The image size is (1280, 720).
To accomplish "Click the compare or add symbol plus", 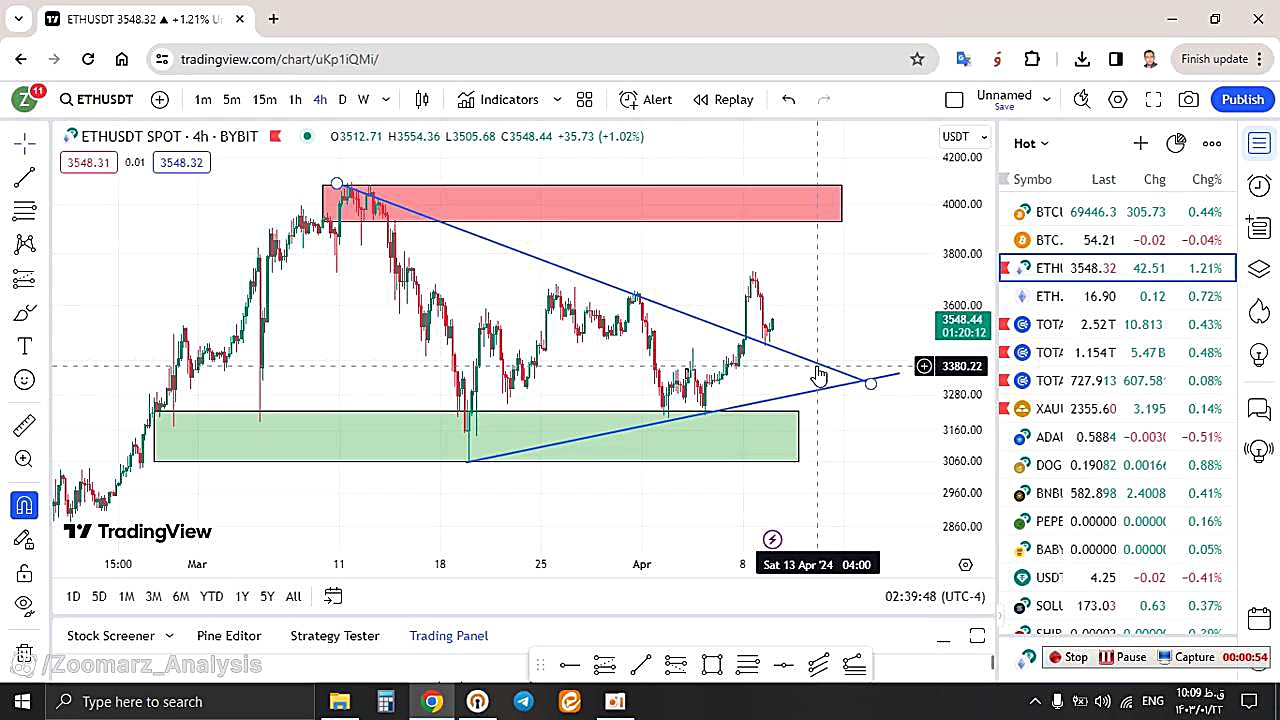I will click(x=160, y=99).
